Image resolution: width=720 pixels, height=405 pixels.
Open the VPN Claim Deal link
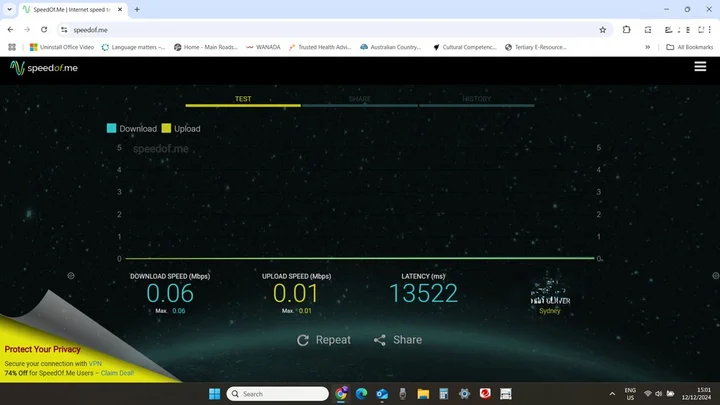113,373
